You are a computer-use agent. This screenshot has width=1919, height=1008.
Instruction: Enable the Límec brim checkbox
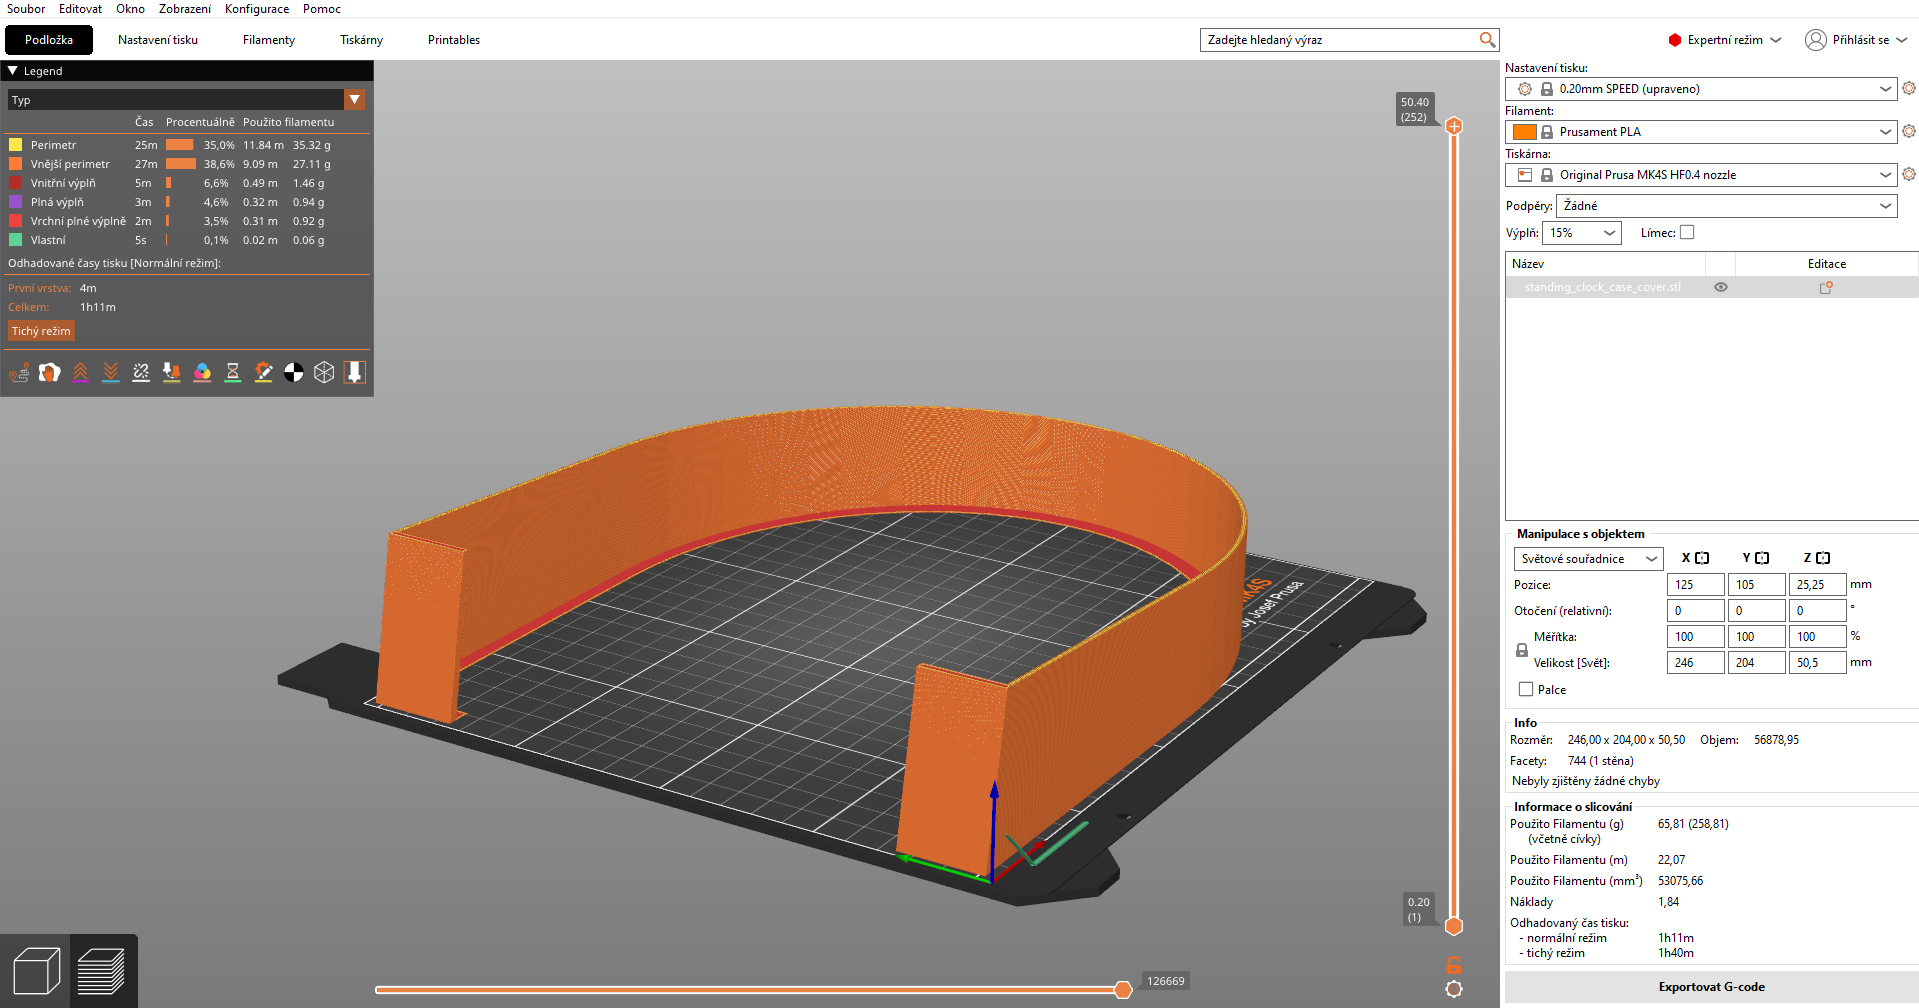click(1687, 233)
